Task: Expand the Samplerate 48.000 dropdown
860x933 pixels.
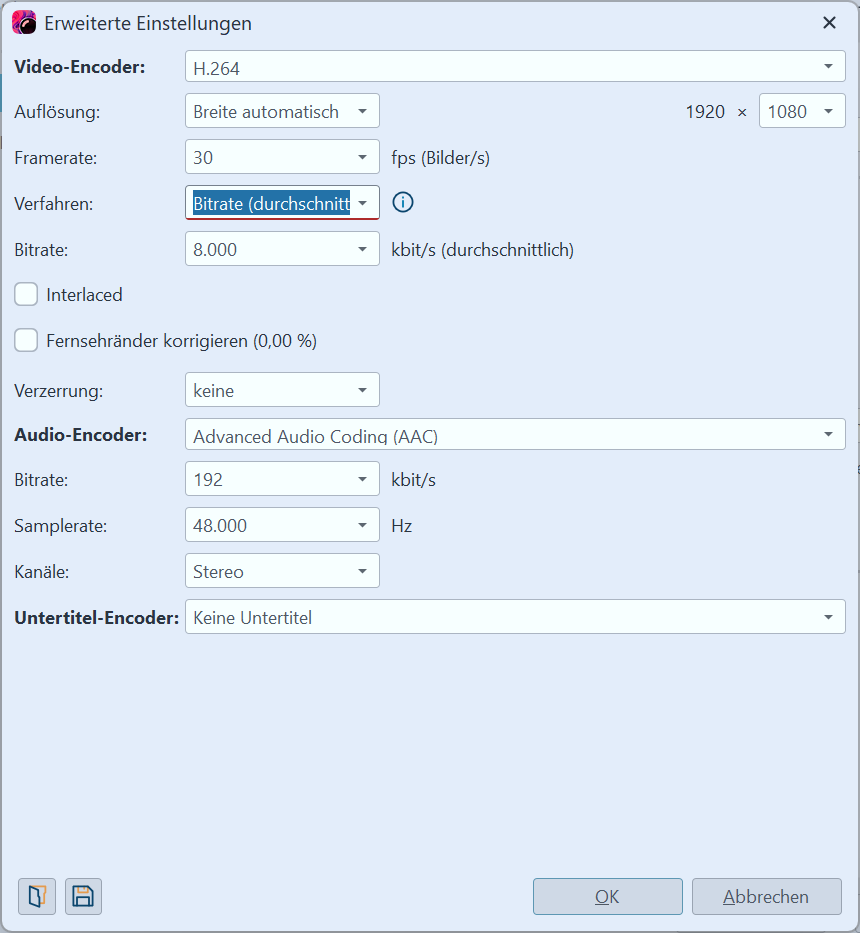Action: pyautogui.click(x=282, y=525)
